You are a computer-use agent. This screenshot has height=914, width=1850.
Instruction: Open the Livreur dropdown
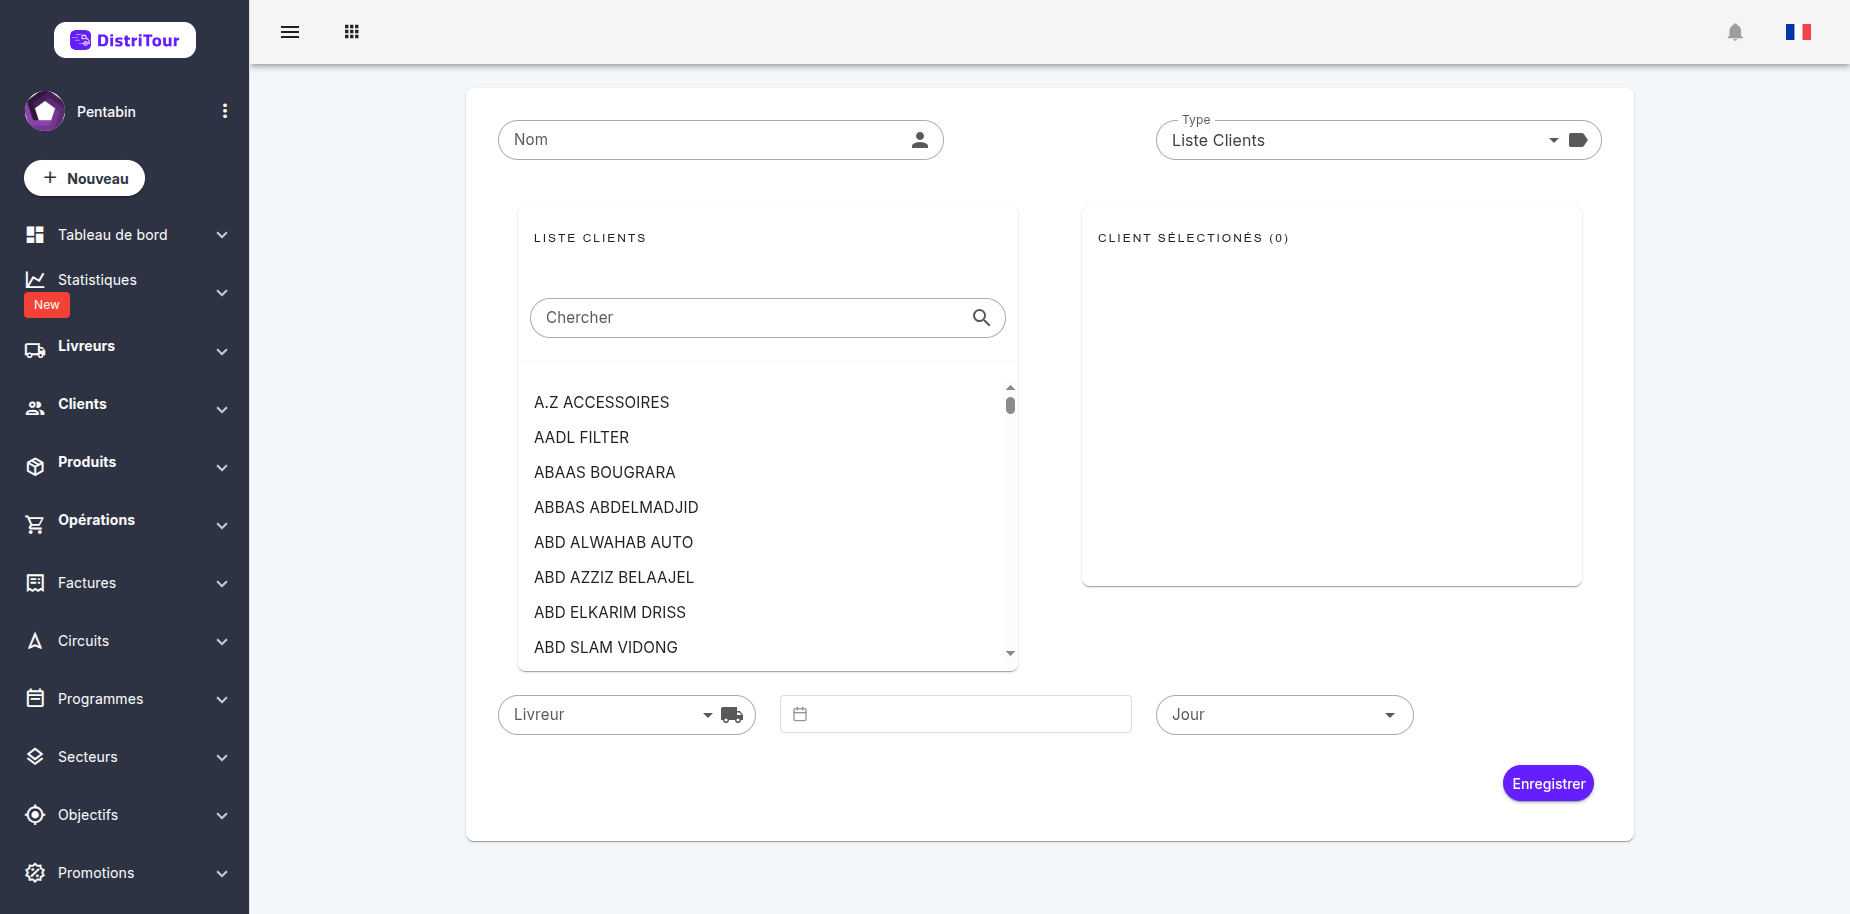tap(626, 715)
